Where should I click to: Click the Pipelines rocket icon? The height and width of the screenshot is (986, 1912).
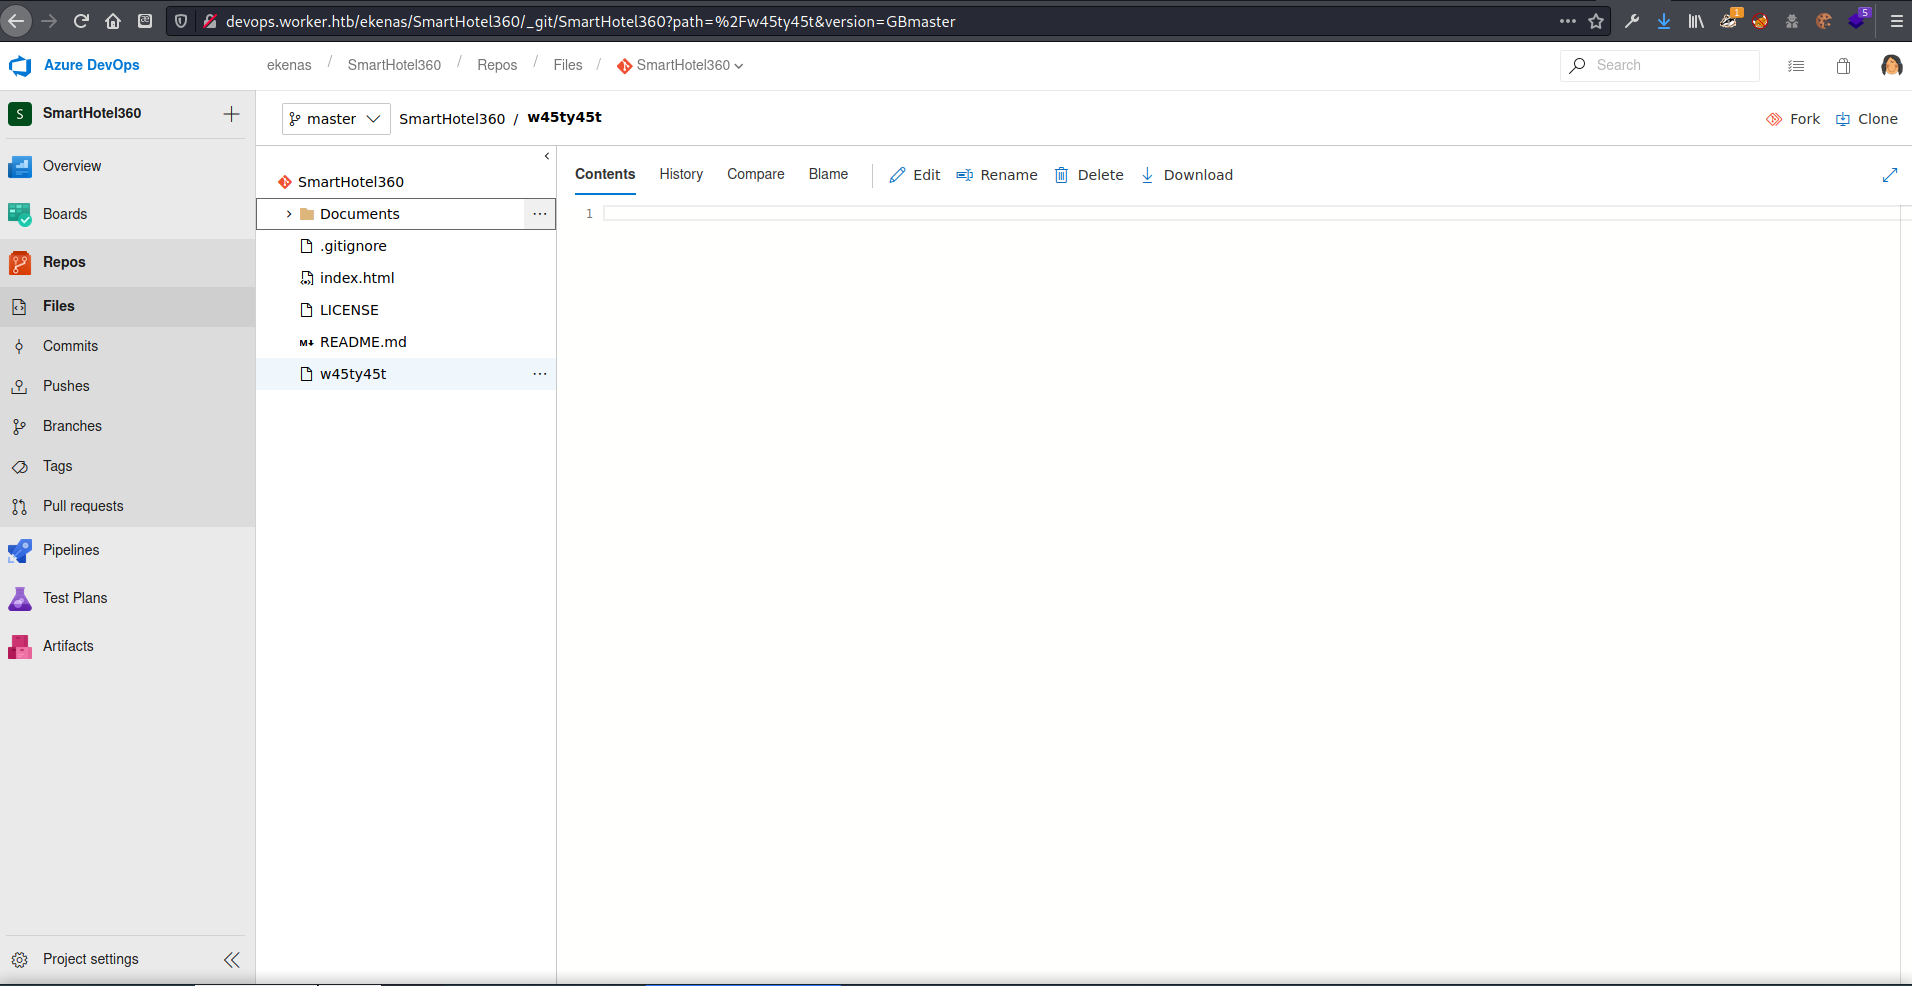[20, 550]
